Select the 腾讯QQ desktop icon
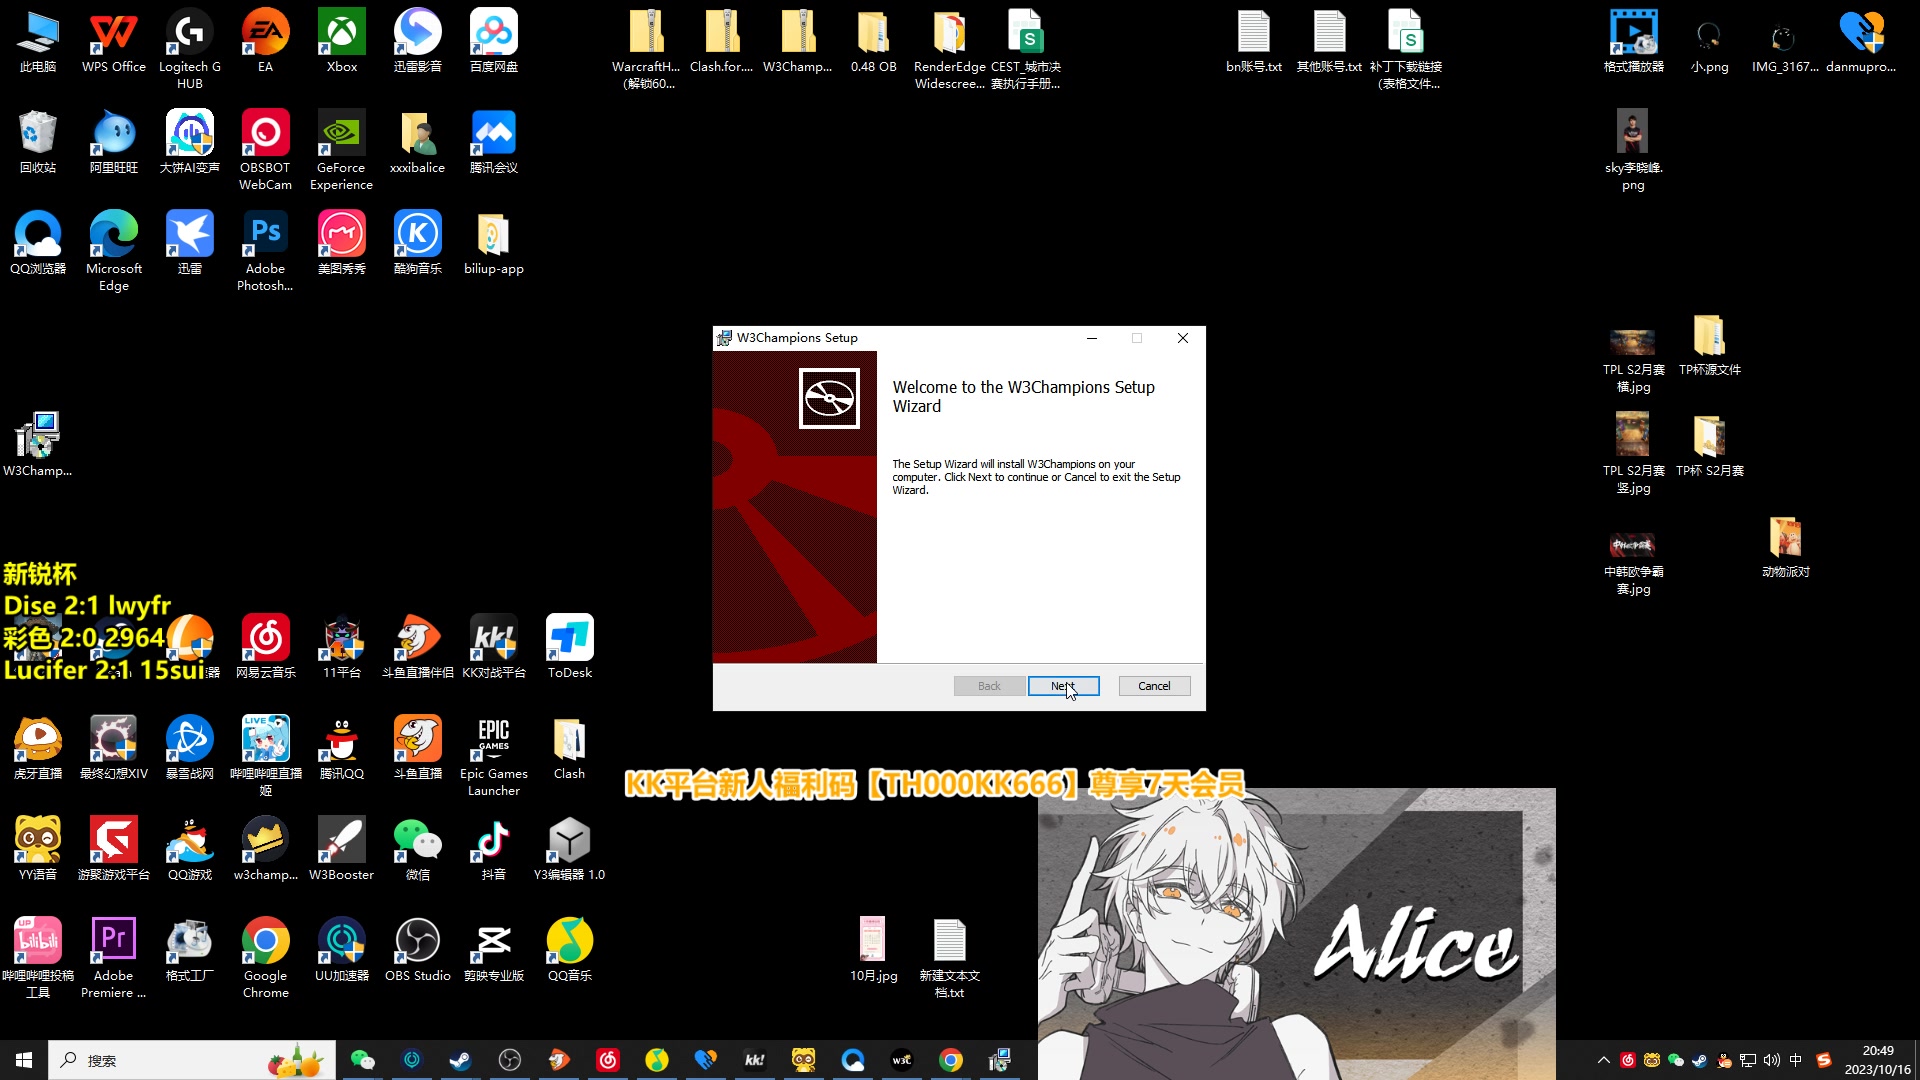Screen dimensions: 1920x1080 tap(342, 749)
